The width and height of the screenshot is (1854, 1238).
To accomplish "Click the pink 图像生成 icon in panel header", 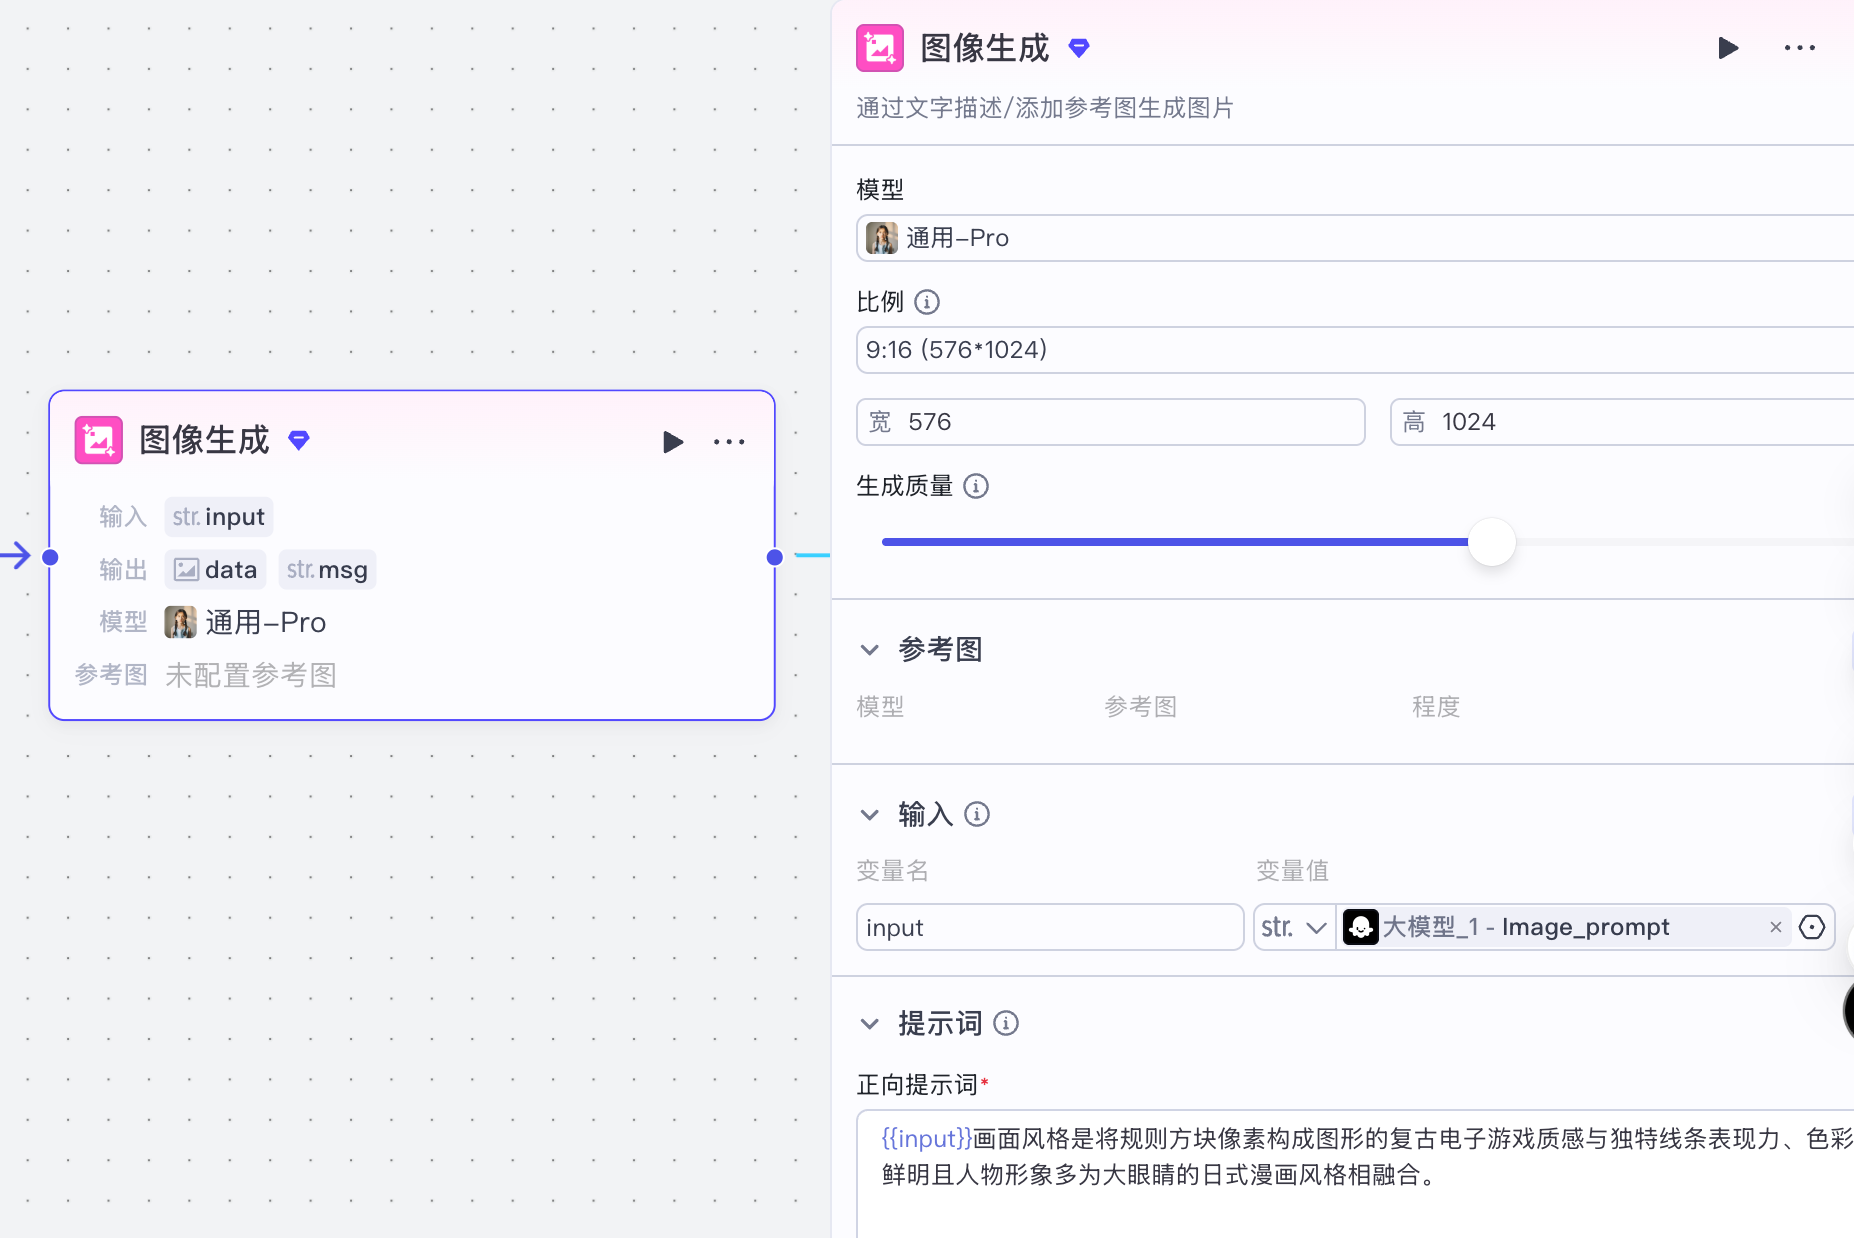I will [x=880, y=48].
